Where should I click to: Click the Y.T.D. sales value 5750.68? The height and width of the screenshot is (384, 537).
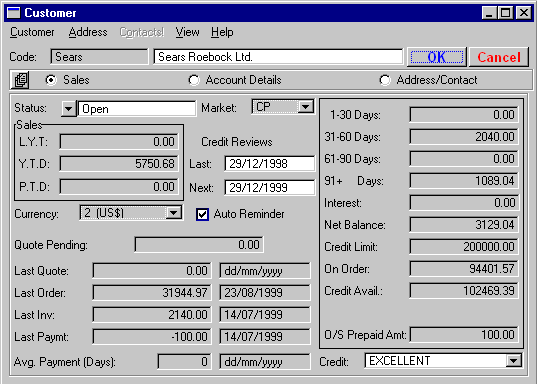(119, 164)
